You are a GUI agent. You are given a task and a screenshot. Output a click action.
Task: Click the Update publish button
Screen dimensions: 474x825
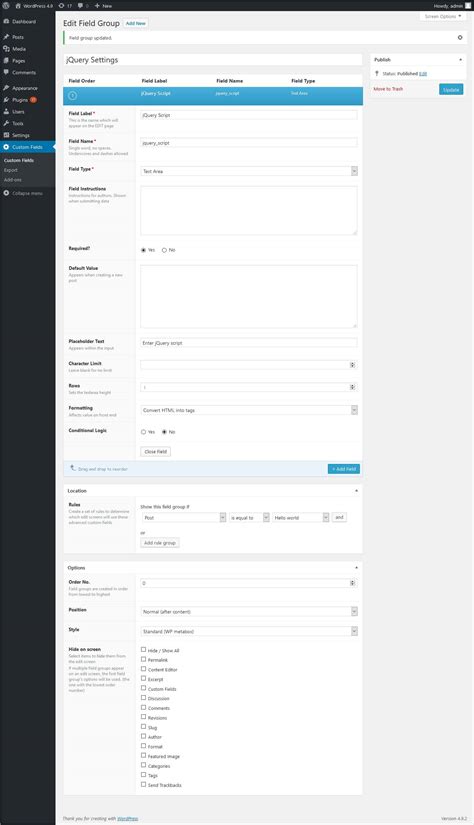(x=451, y=89)
